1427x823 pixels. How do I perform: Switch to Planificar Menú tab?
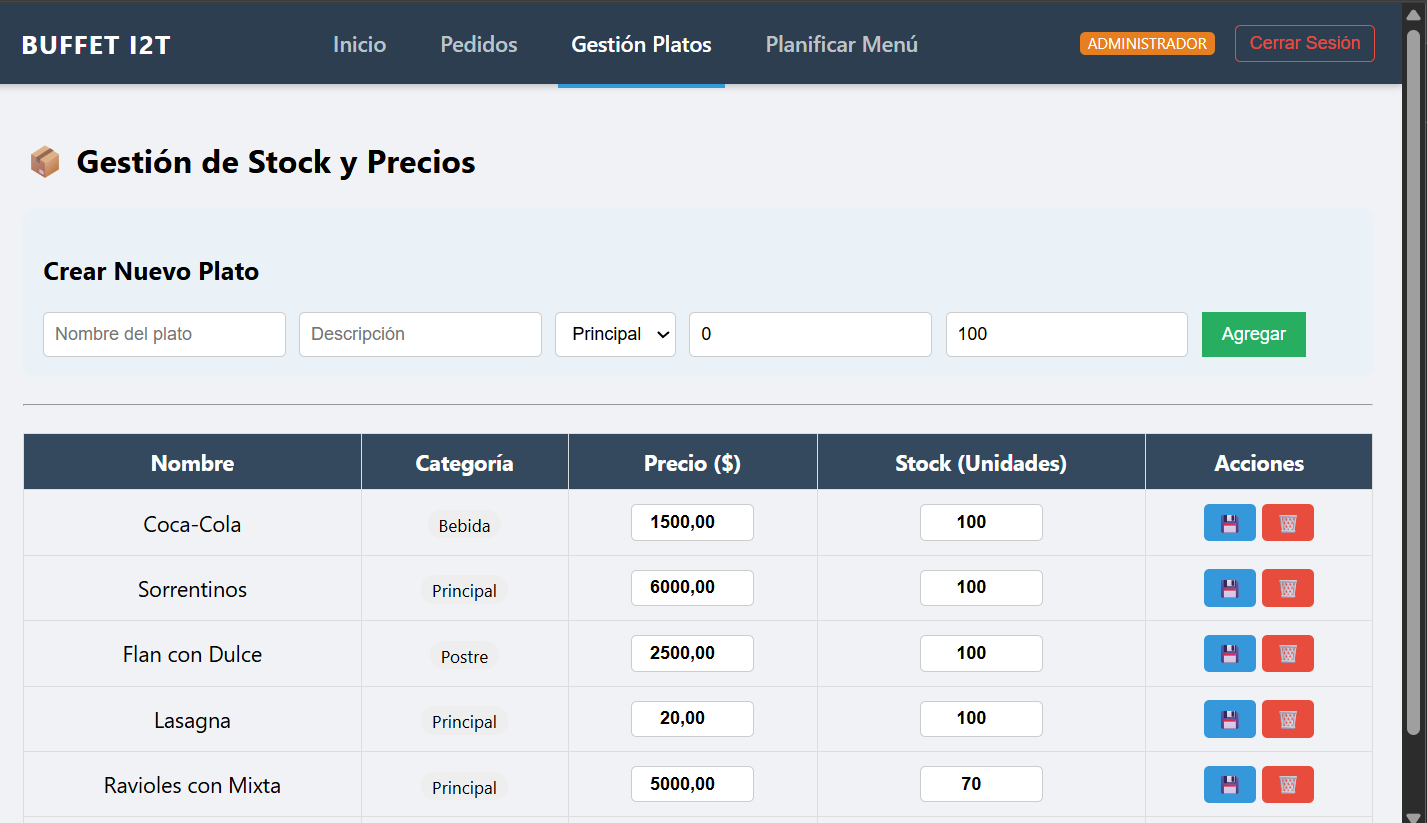841,44
